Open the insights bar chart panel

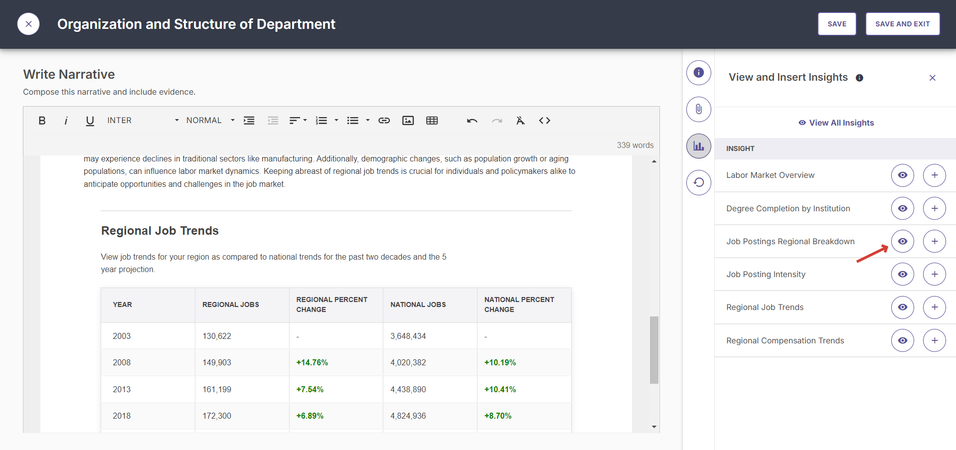coord(699,146)
